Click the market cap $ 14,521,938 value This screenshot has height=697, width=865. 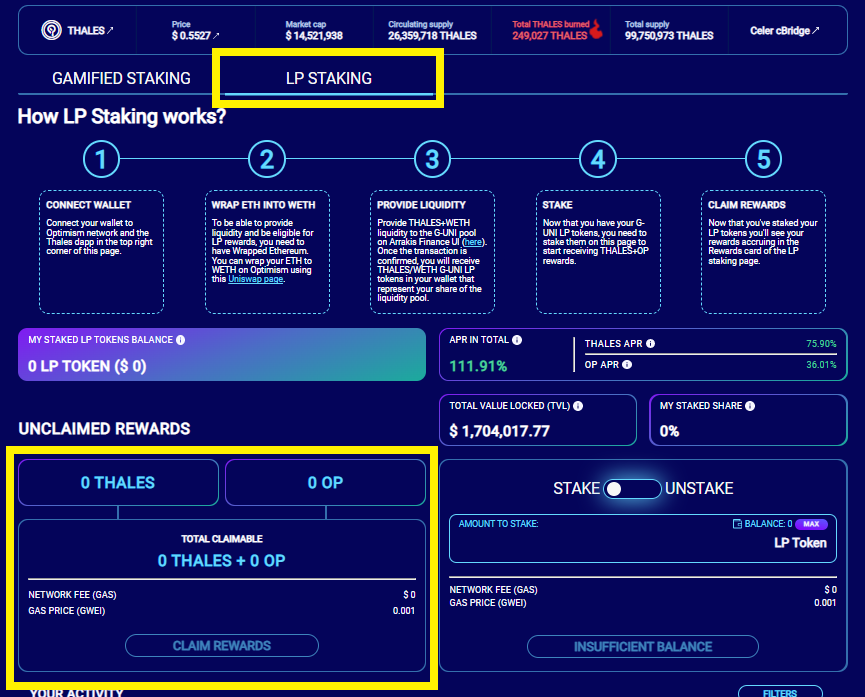[x=314, y=36]
